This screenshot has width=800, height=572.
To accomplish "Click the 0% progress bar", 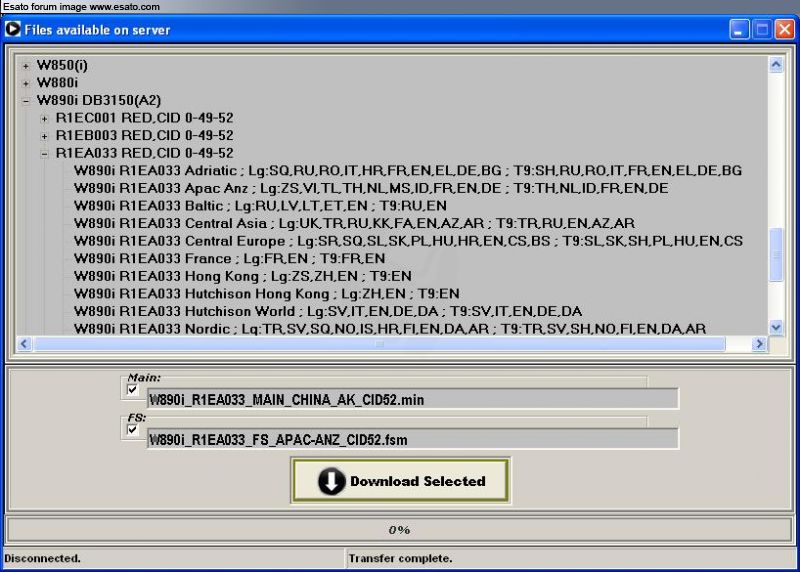I will (399, 530).
